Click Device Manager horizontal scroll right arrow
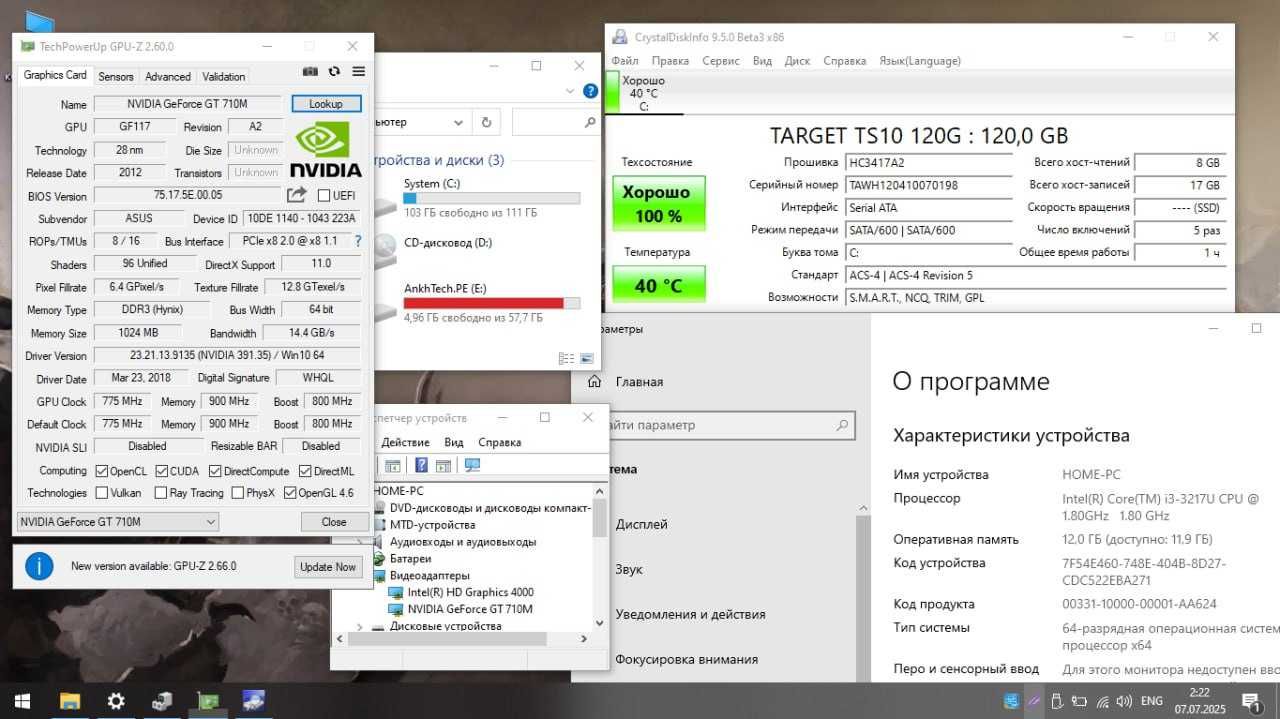Screen dimensions: 1280x719 click(585, 641)
